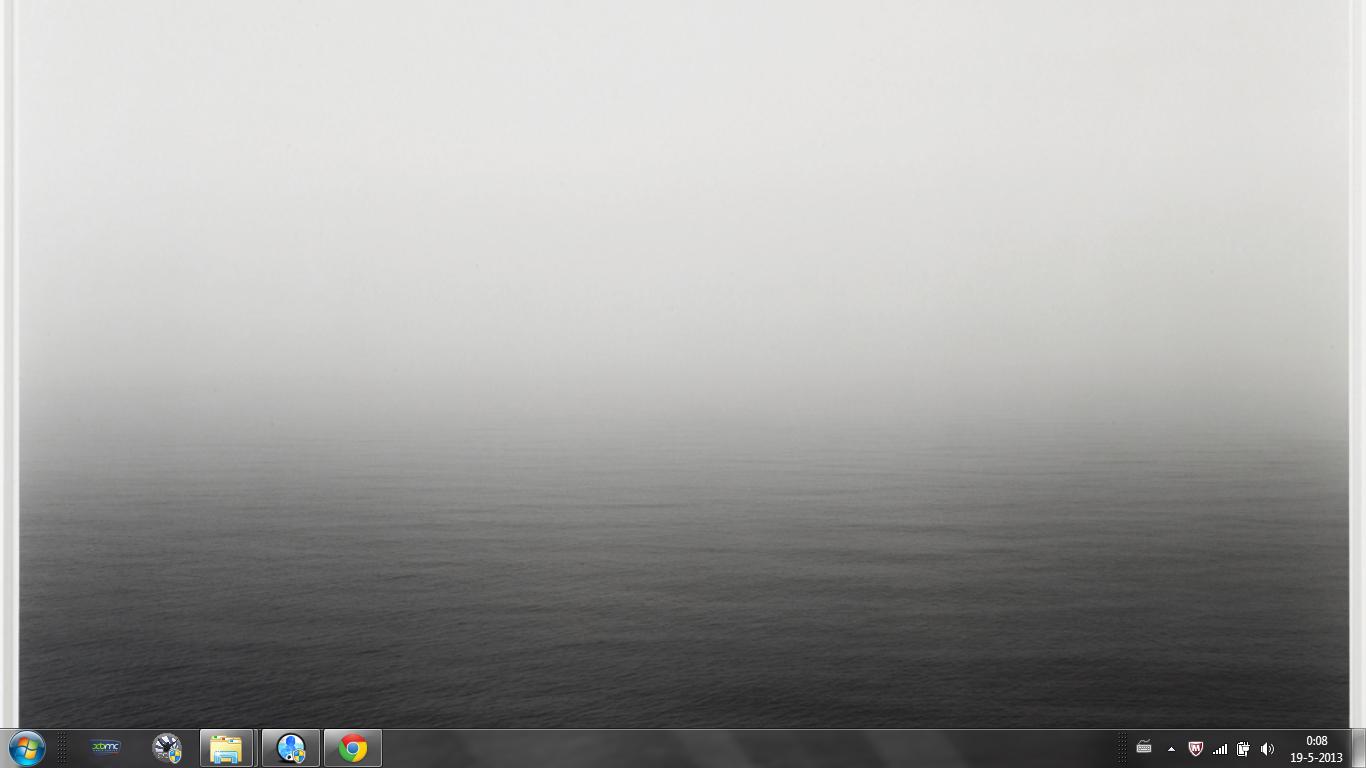The width and height of the screenshot is (1366, 768).
Task: Click the dotted grip before the keyboard icon
Action: 1123,748
